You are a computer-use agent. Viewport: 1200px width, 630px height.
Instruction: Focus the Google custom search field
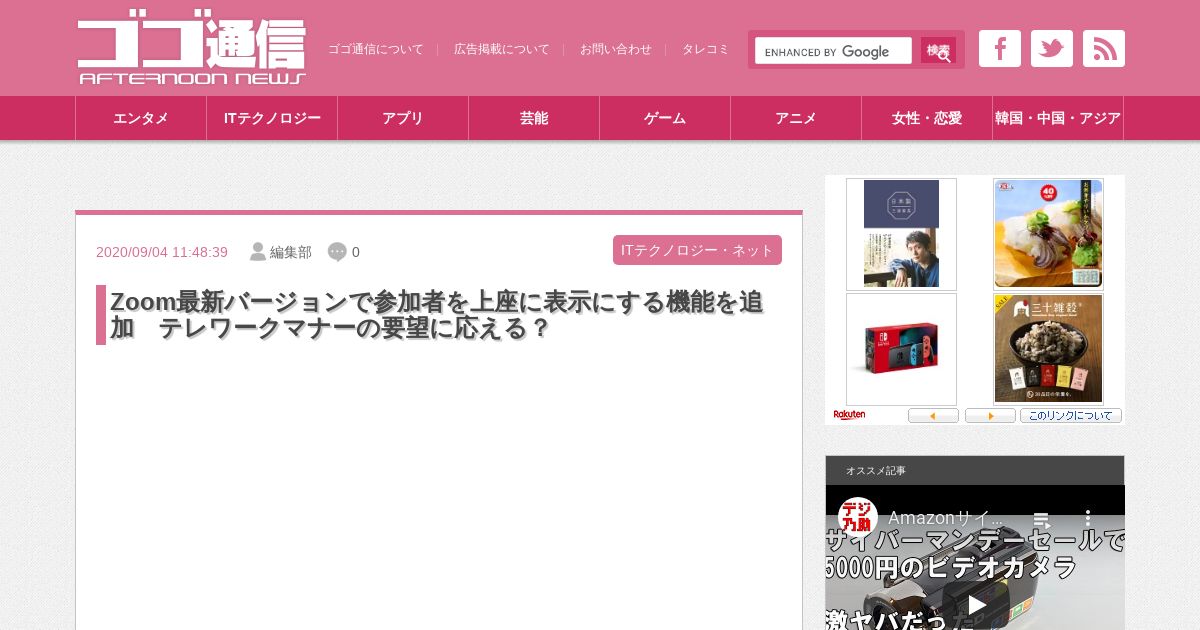833,51
